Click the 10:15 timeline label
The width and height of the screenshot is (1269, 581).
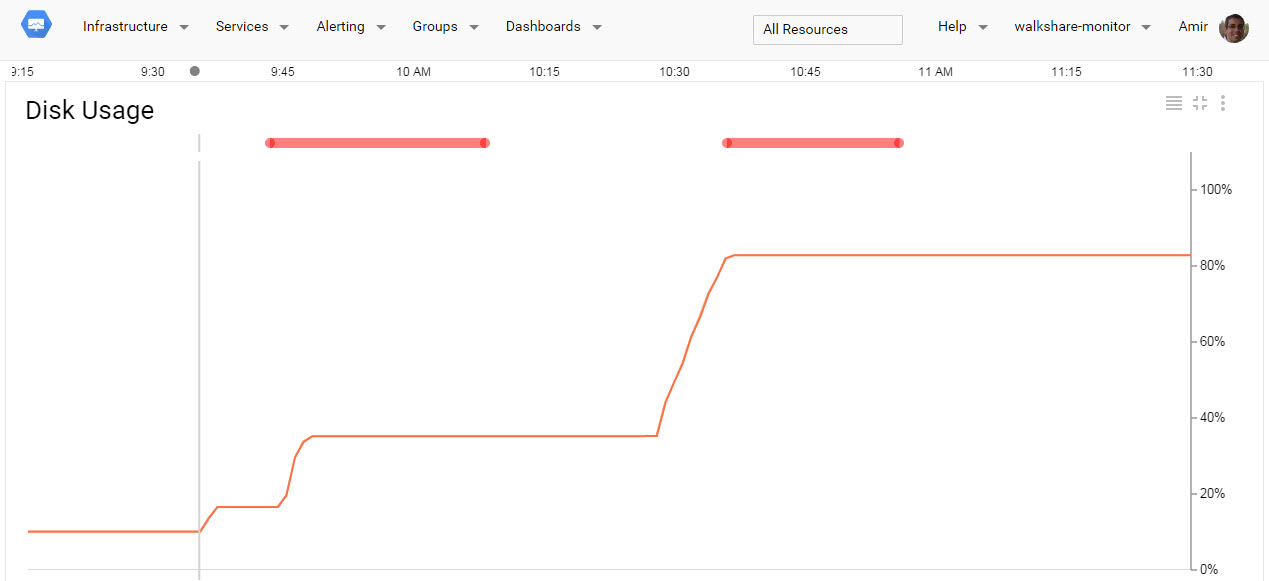click(x=544, y=72)
